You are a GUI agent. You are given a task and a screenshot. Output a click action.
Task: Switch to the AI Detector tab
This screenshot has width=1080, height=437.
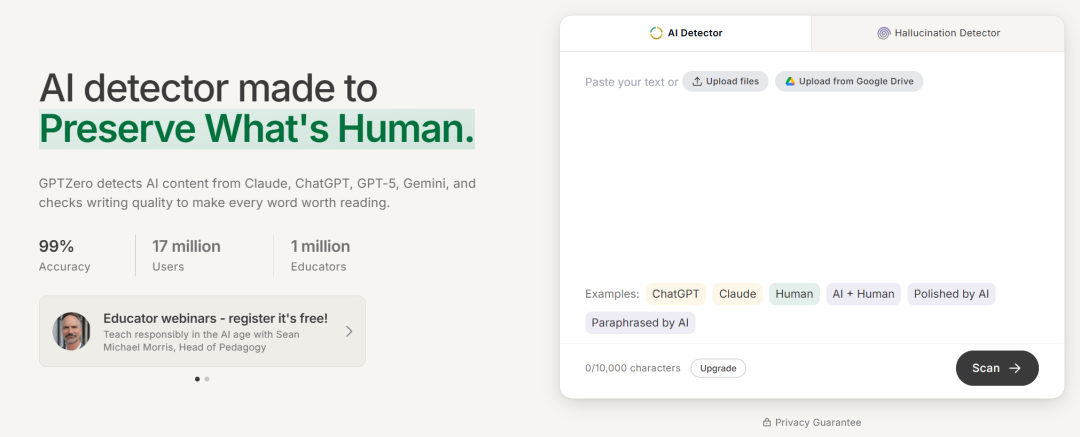685,33
